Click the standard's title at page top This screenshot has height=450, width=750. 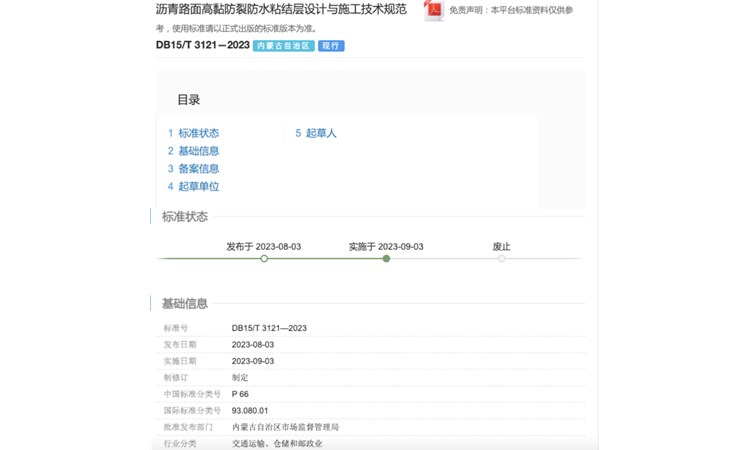[x=281, y=9]
